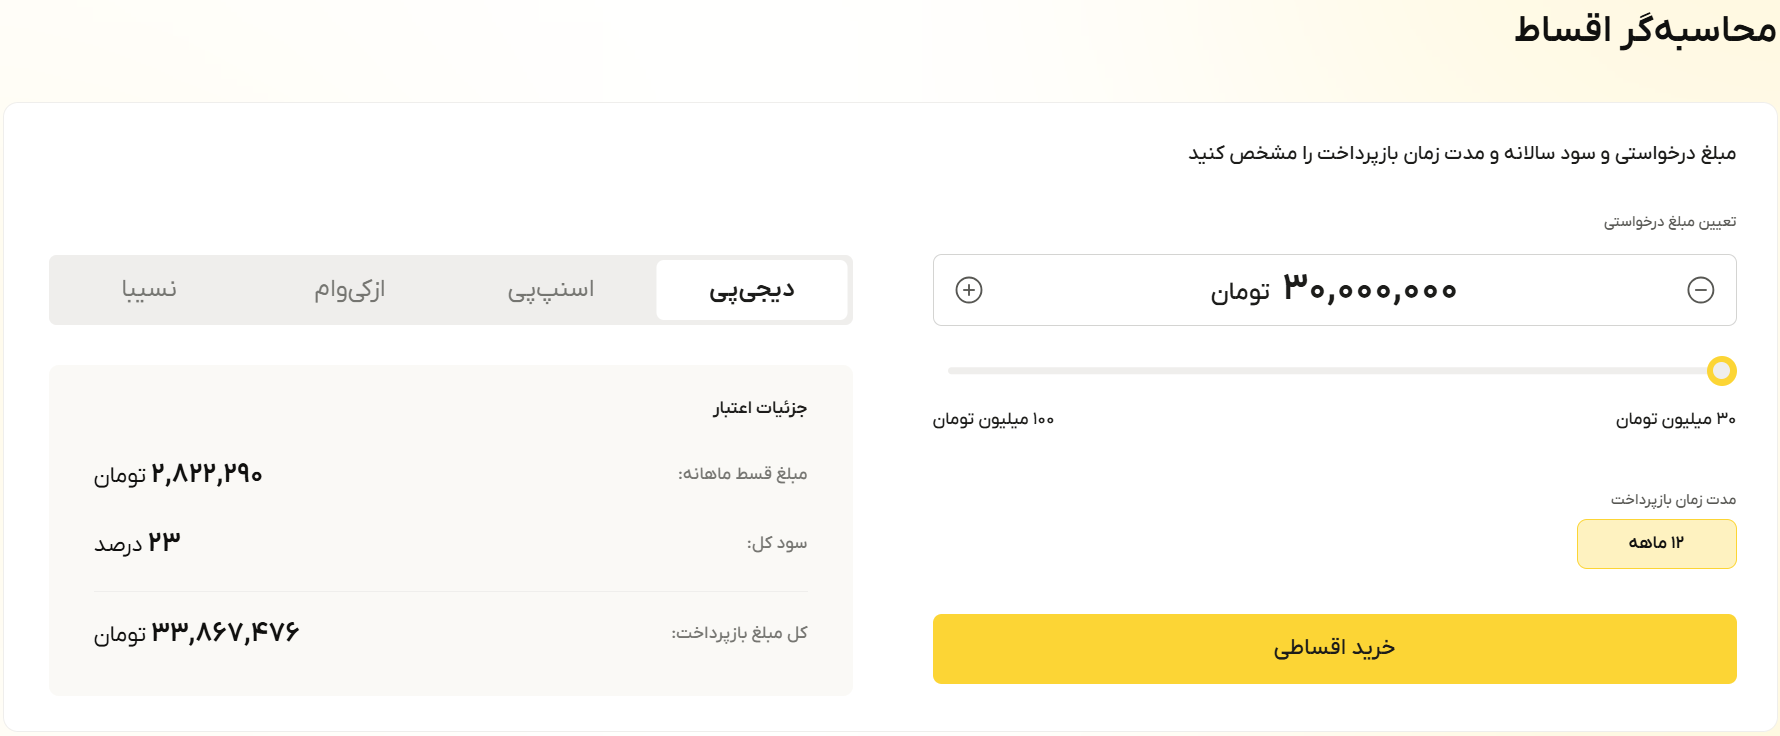1780x736 pixels.
Task: Select the ۱۲ ماهه repayment duration chip
Action: point(1657,543)
